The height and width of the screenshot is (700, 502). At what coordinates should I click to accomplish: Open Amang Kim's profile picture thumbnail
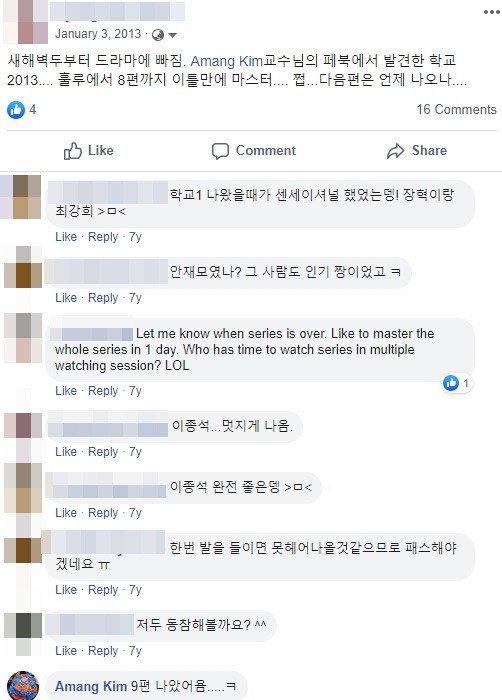click(23, 685)
